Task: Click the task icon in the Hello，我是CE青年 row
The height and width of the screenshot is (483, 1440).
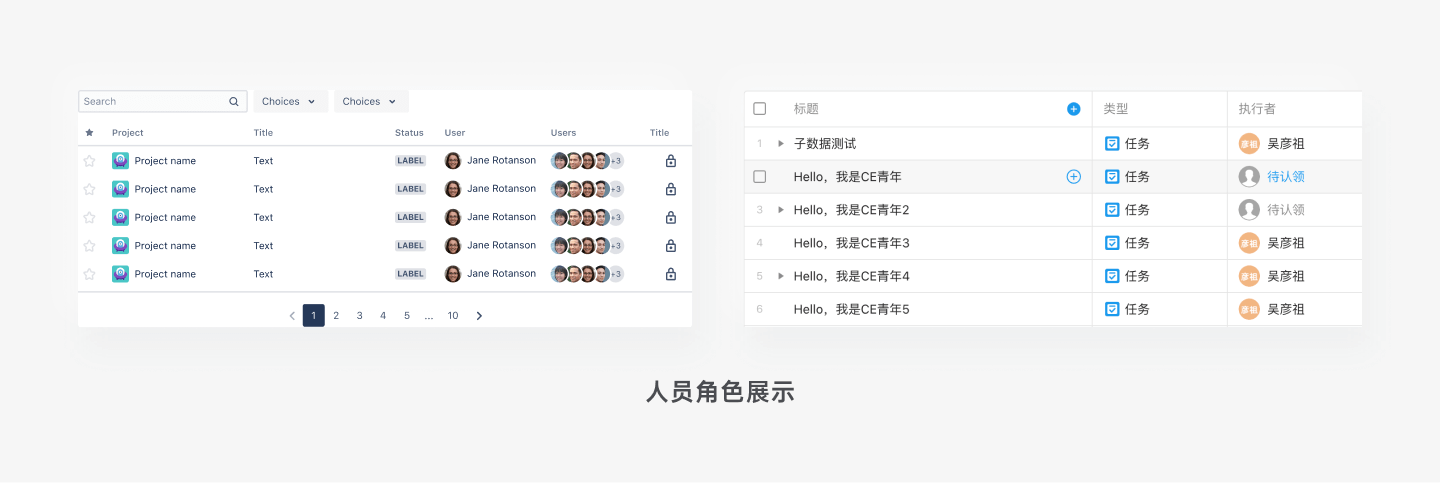Action: (x=1112, y=176)
